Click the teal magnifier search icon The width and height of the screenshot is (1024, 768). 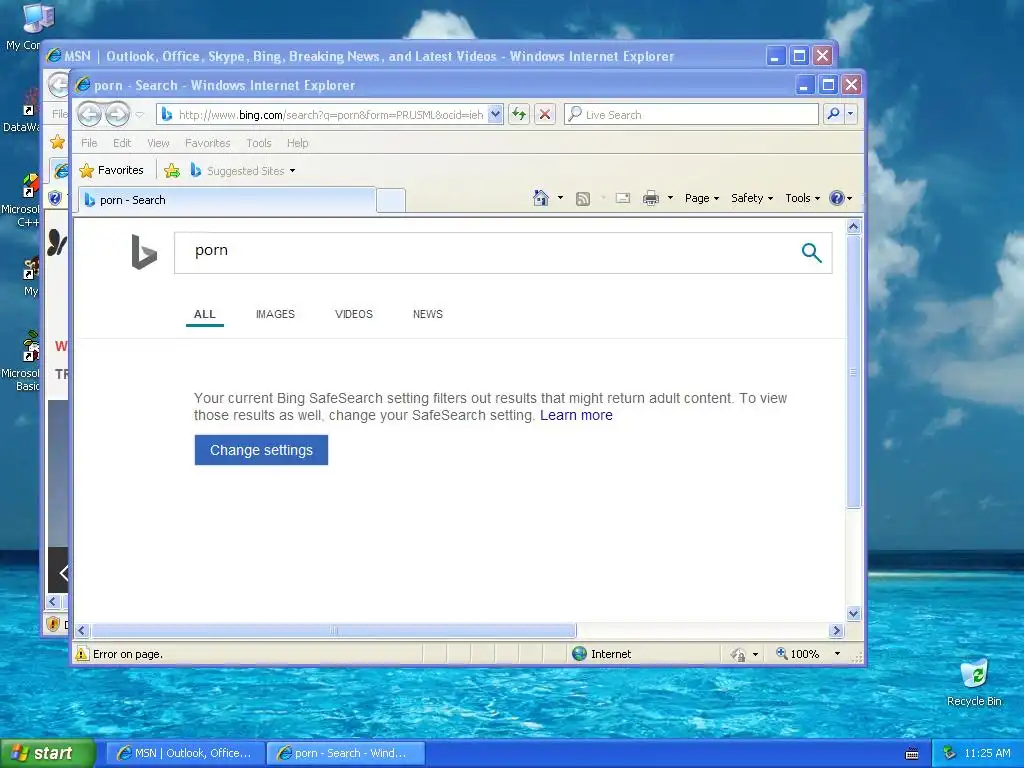click(x=811, y=253)
